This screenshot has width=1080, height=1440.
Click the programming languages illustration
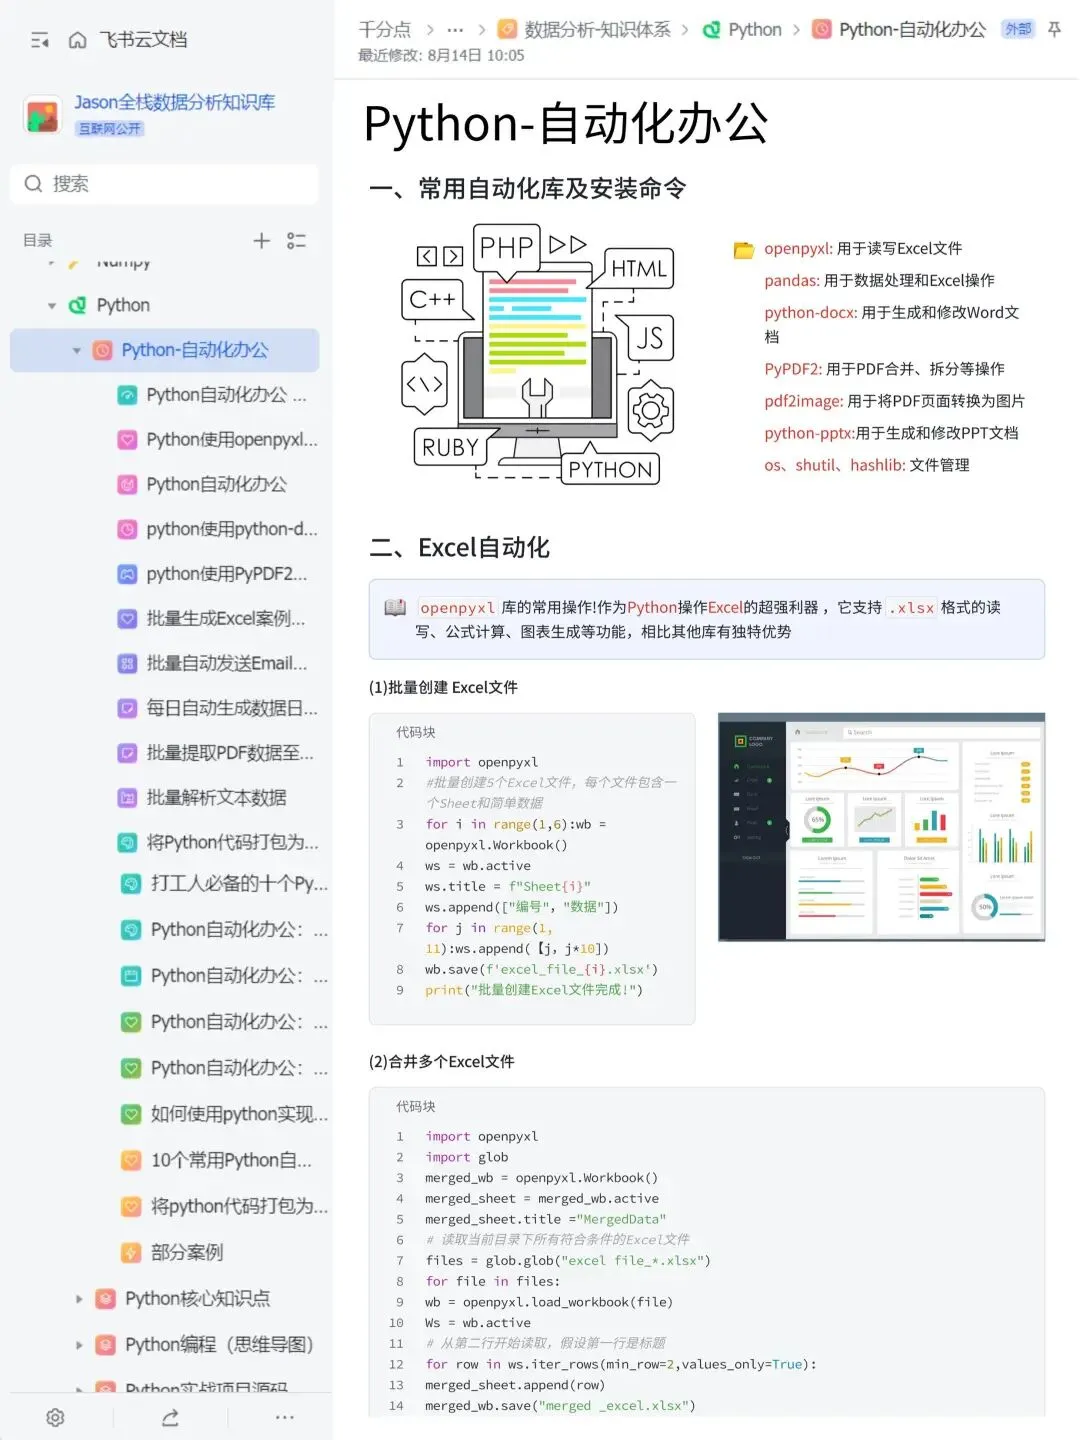(x=538, y=353)
